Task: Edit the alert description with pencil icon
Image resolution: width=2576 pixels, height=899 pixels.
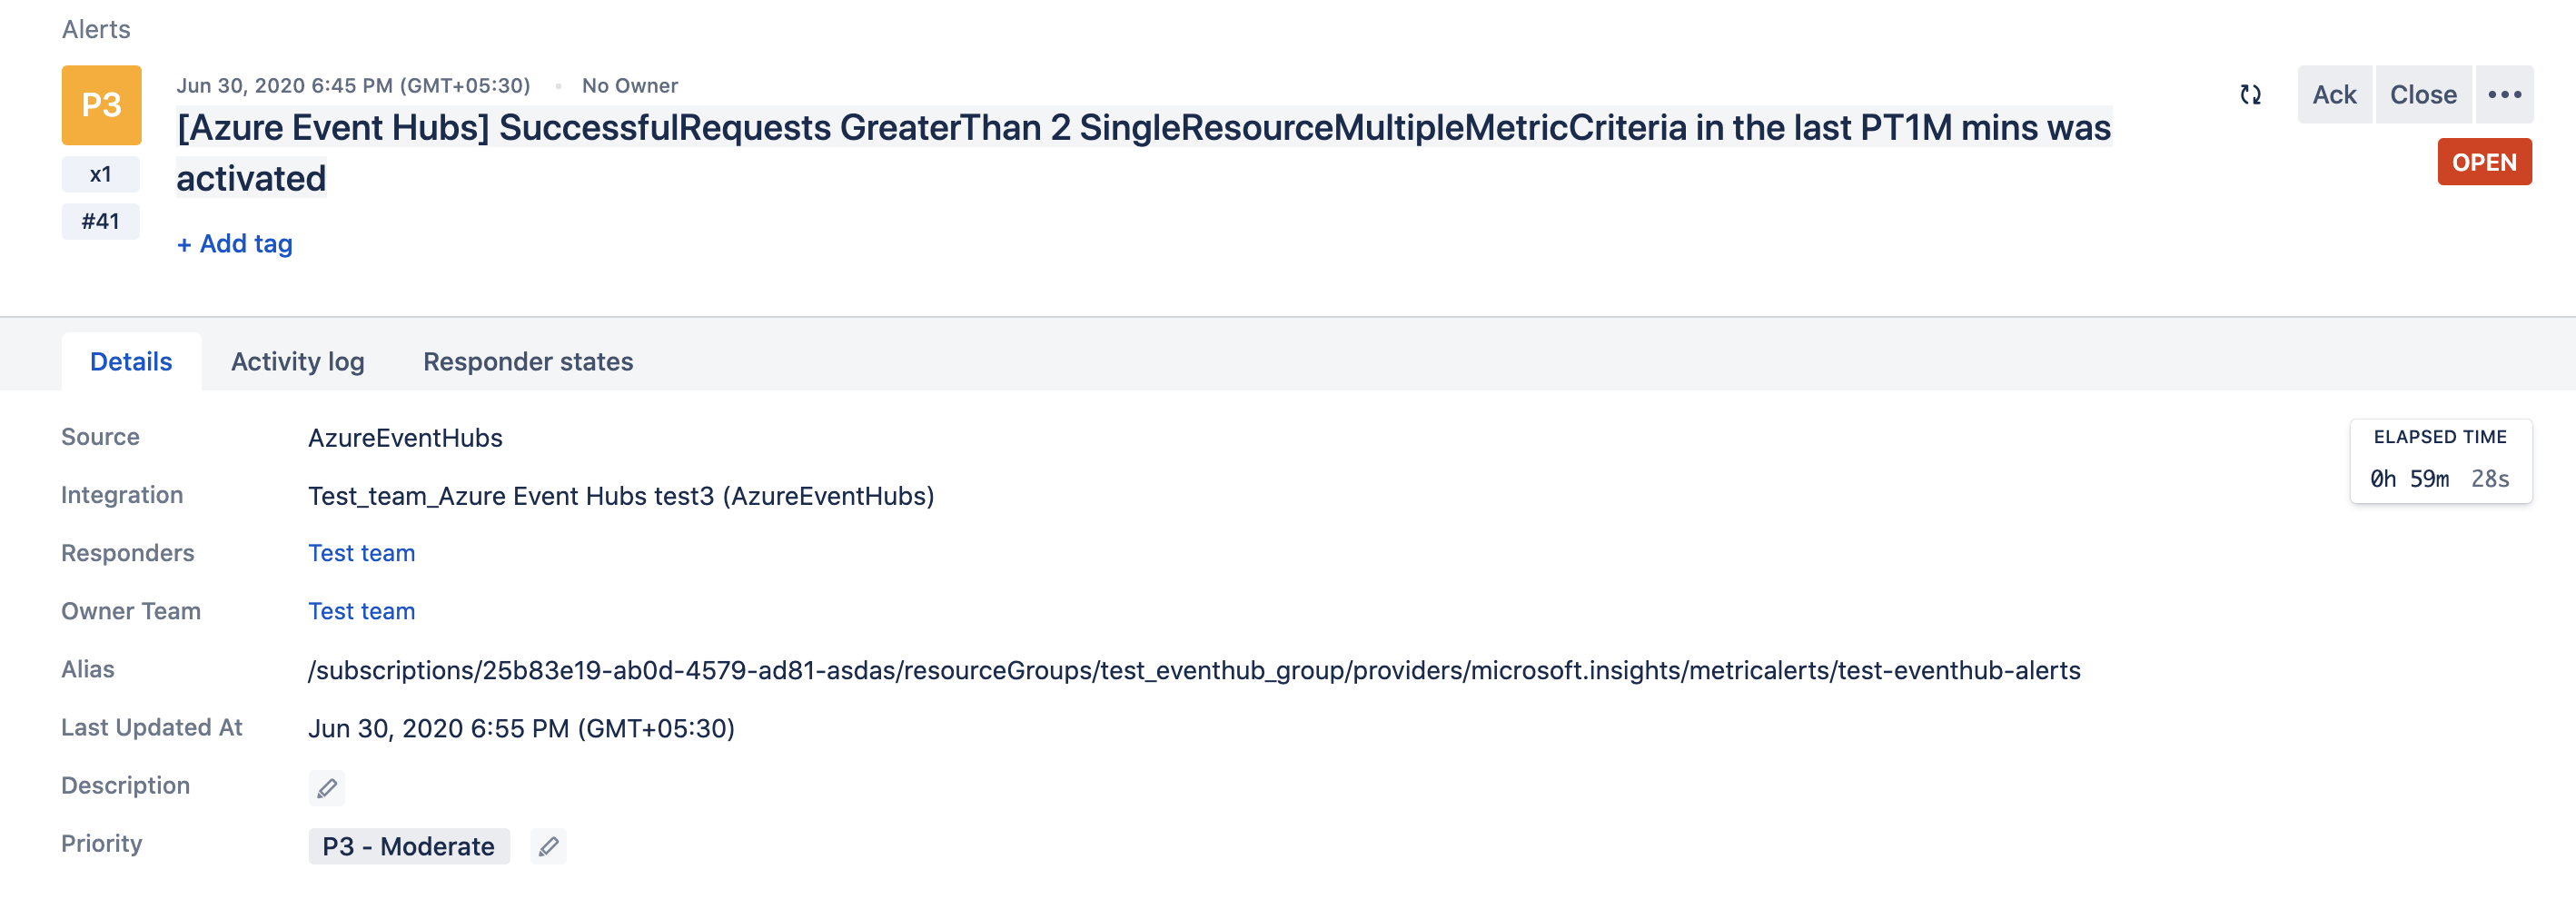Action: click(326, 788)
